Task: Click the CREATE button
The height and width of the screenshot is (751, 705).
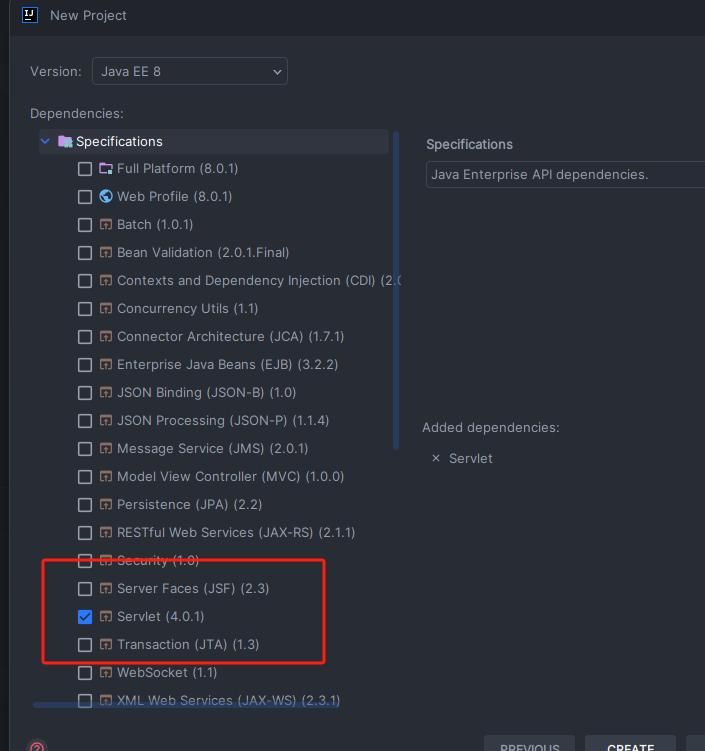Action: tap(630, 745)
